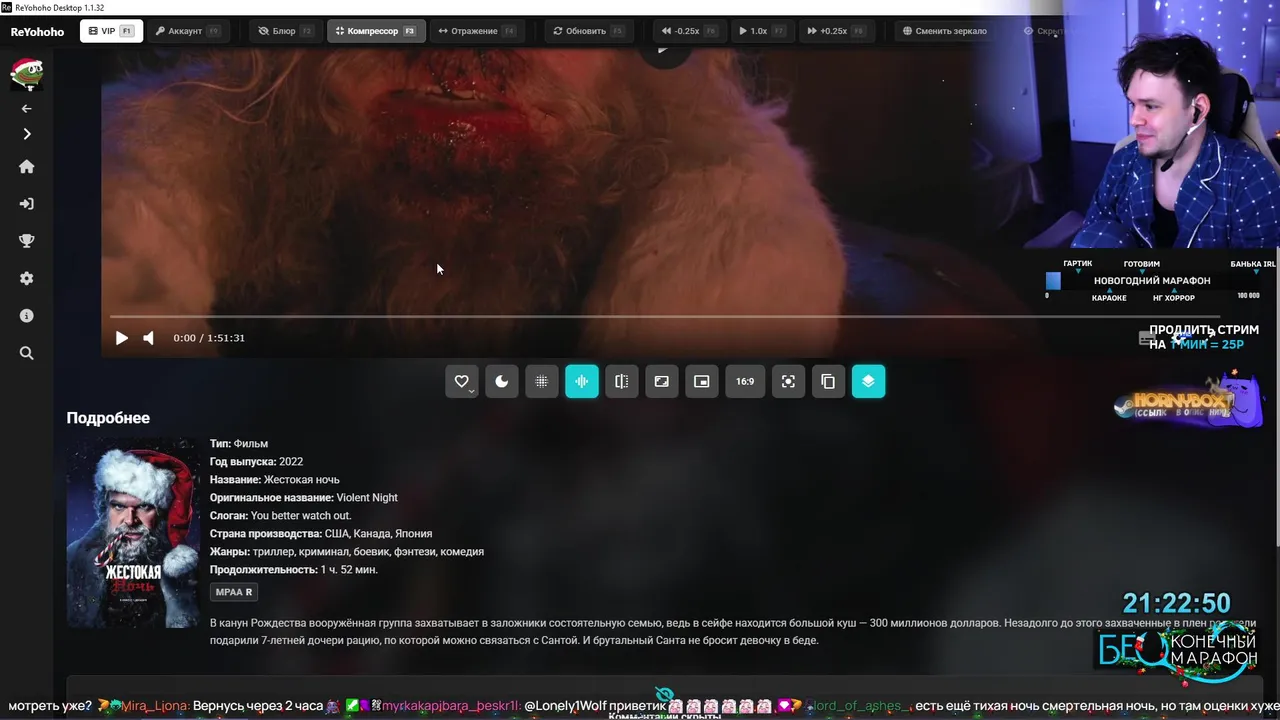Toggle night mode moon button
The width and height of the screenshot is (1280, 720).
click(502, 381)
